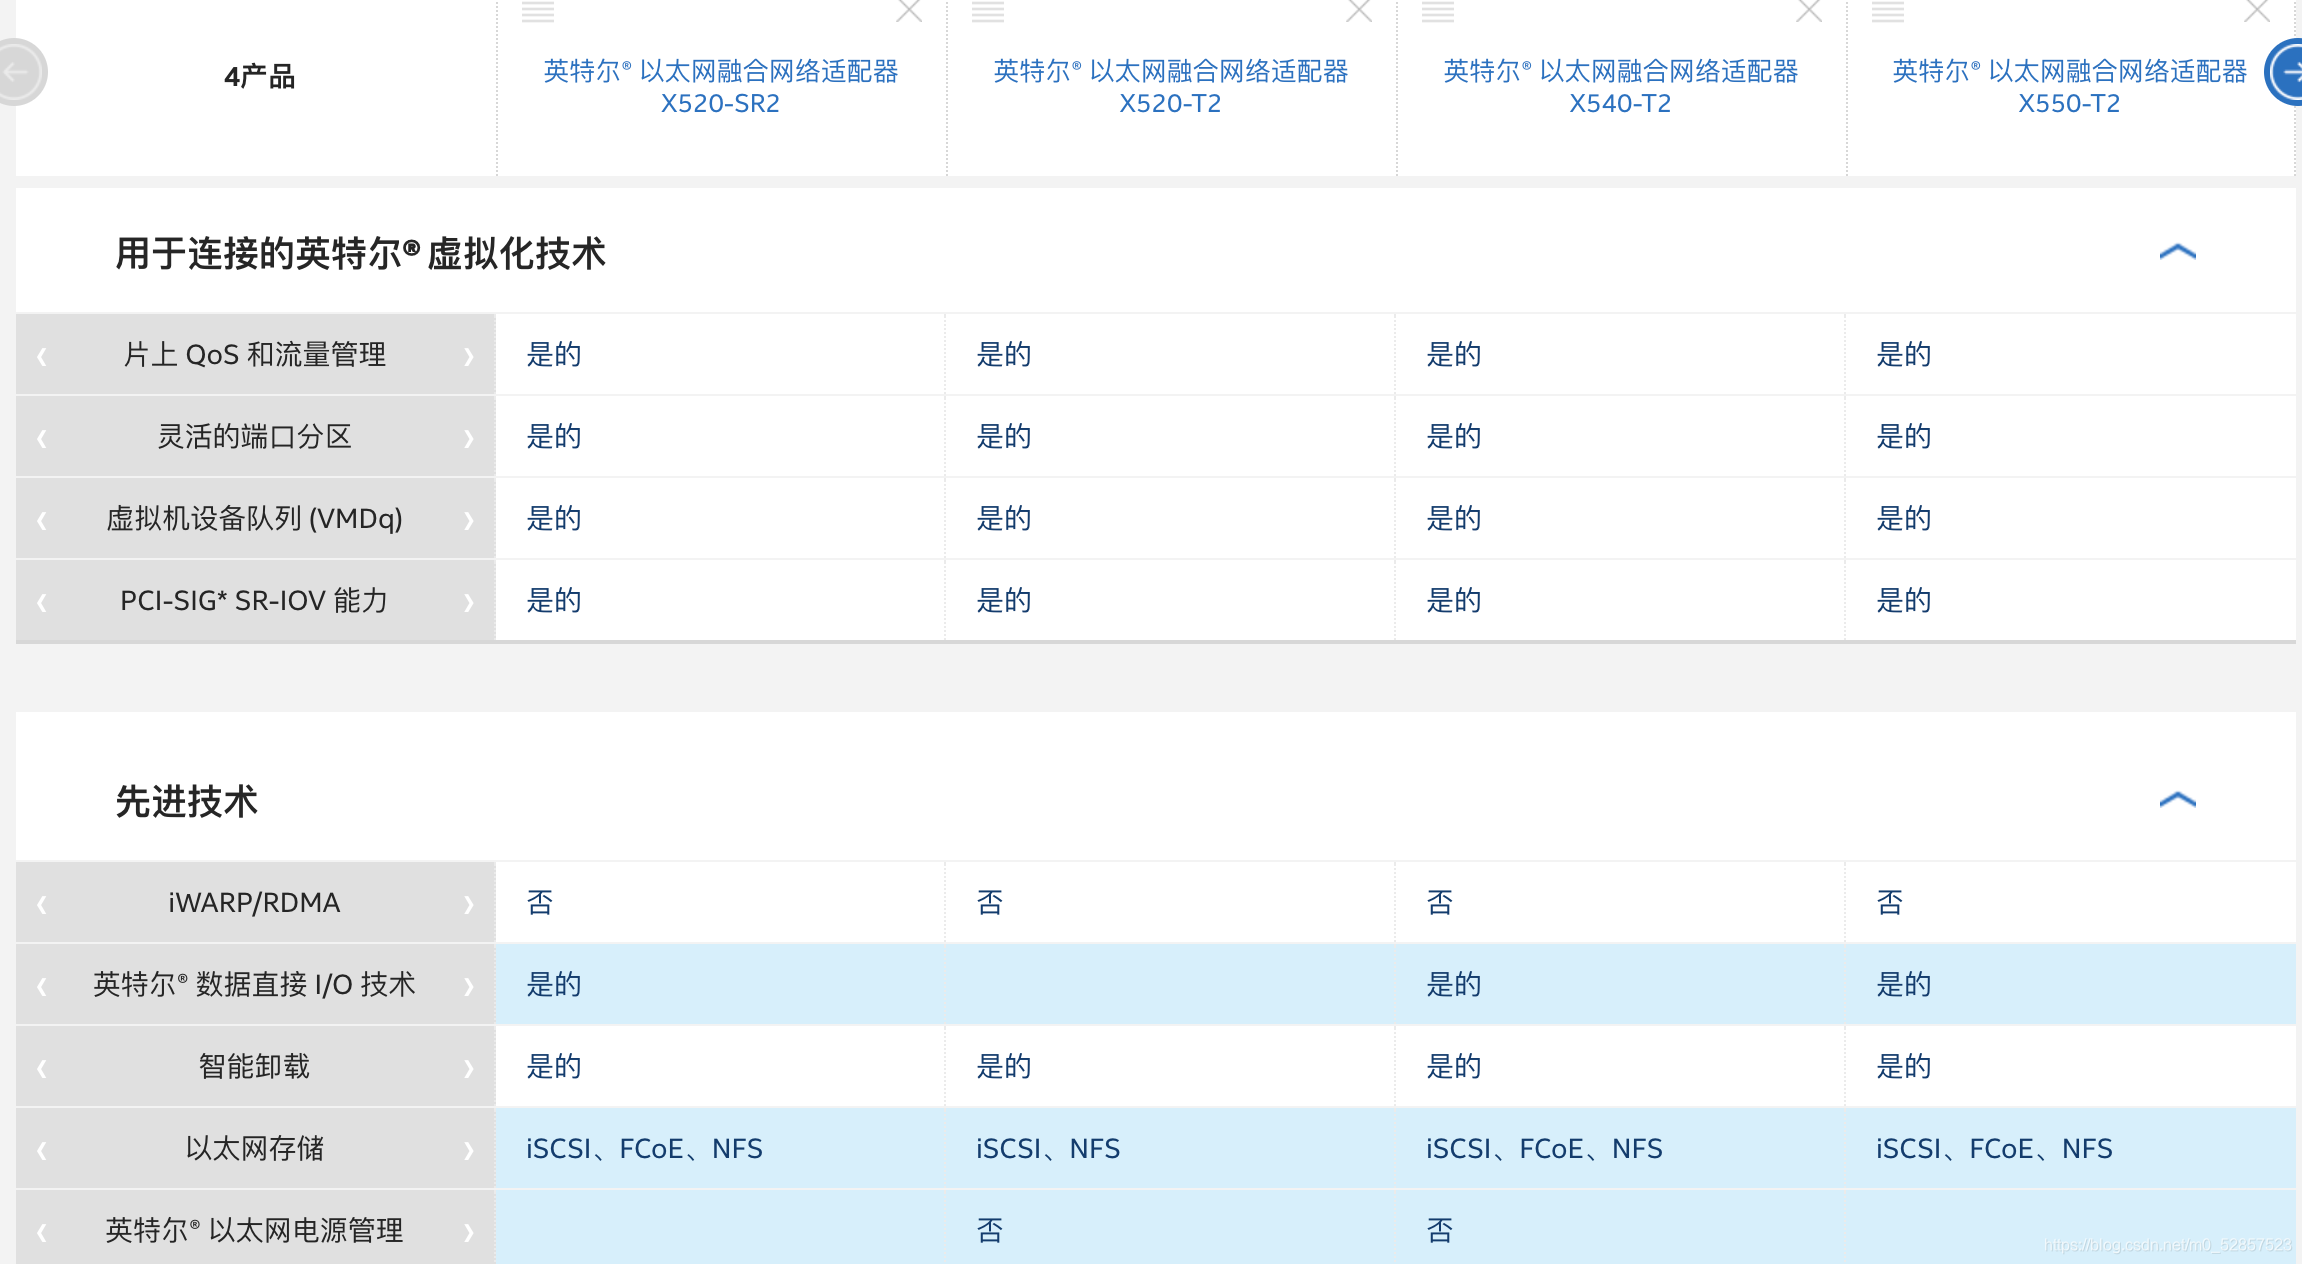
Task: Click left chevron on iWARP/RDMA row
Action: (x=42, y=904)
